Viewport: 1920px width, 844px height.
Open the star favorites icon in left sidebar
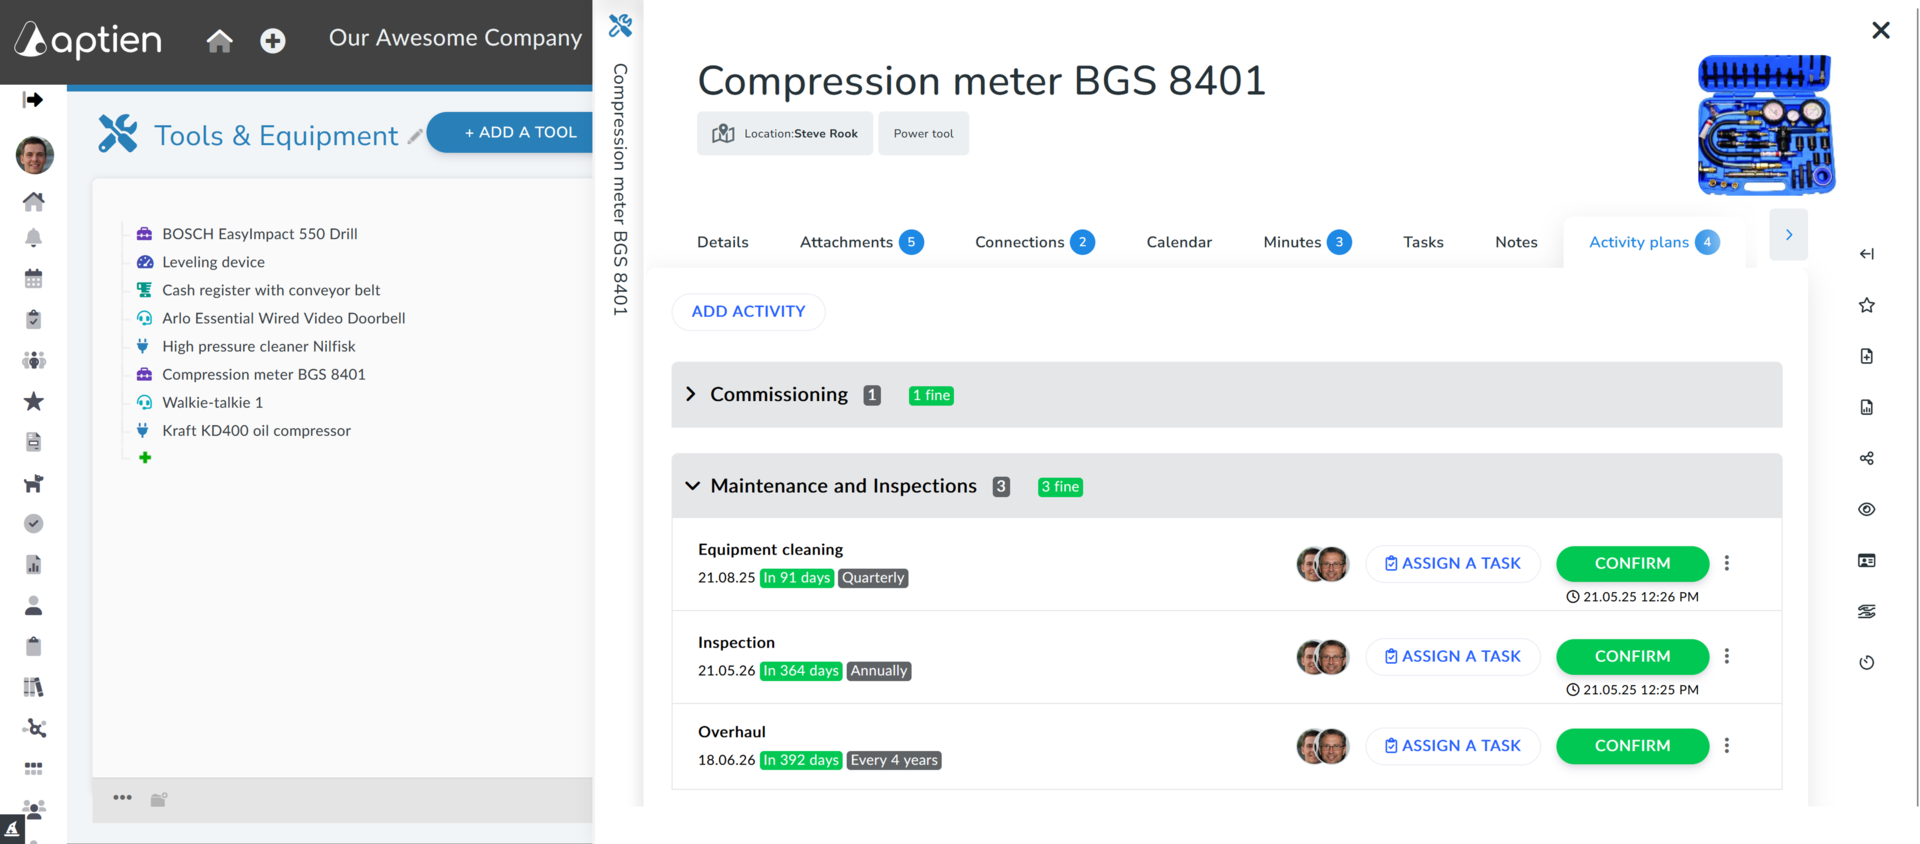click(x=33, y=401)
